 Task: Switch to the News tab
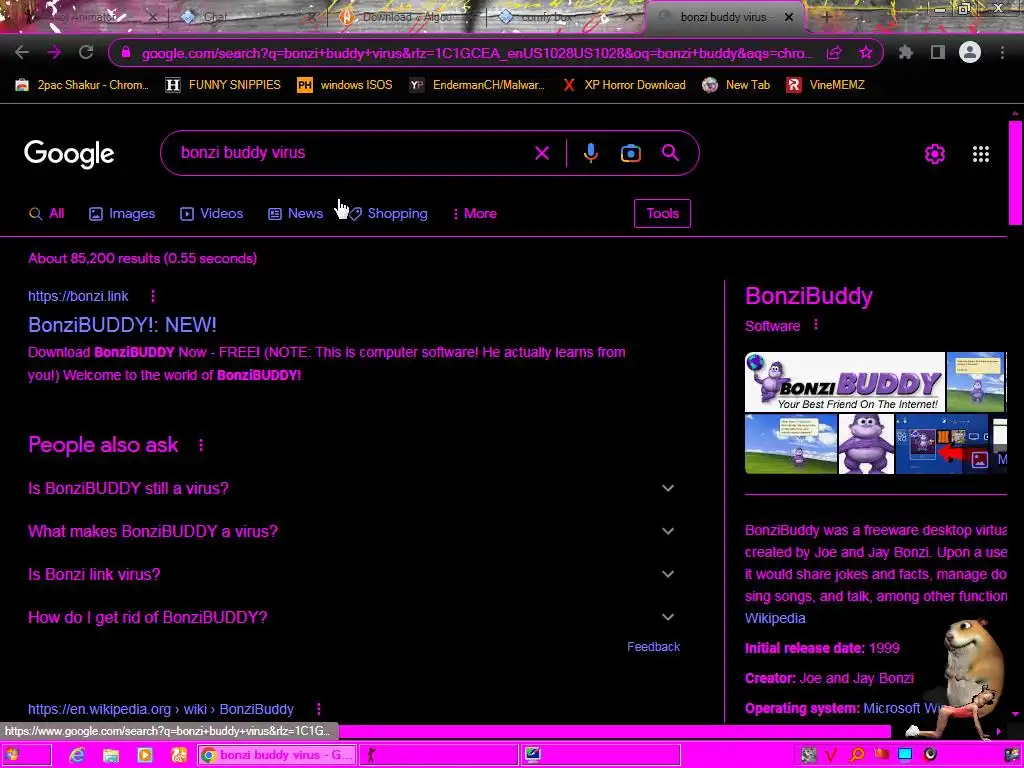295,214
